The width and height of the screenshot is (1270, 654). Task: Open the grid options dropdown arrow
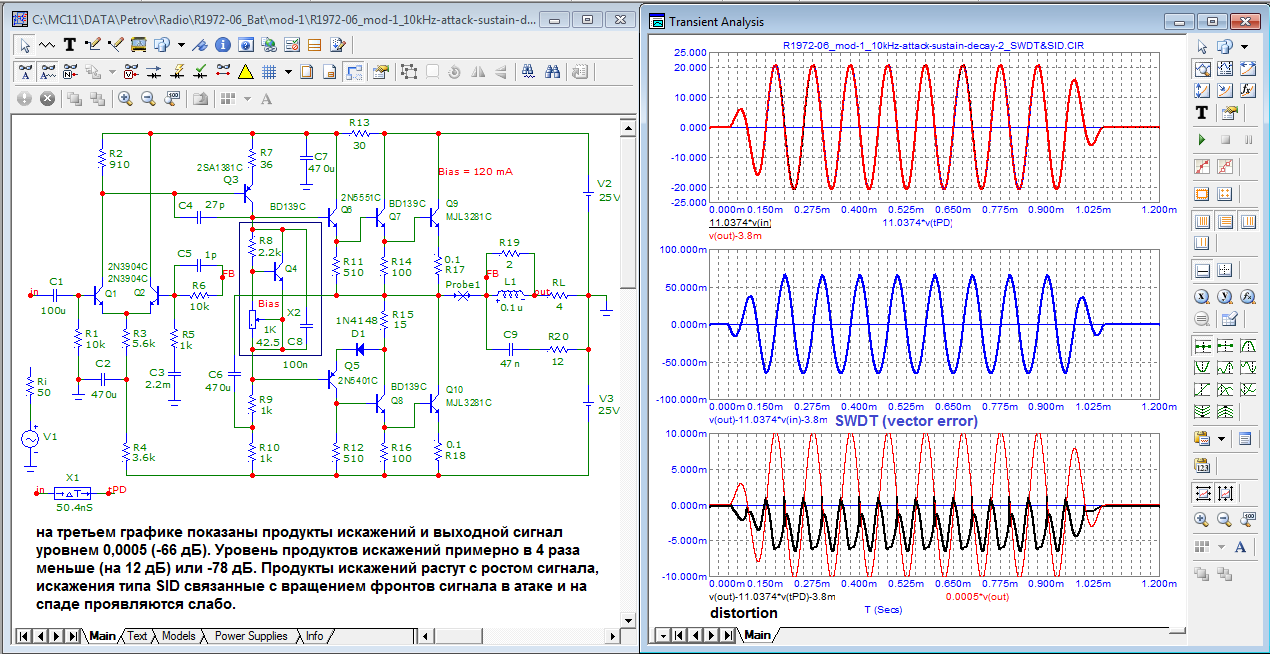(288, 71)
